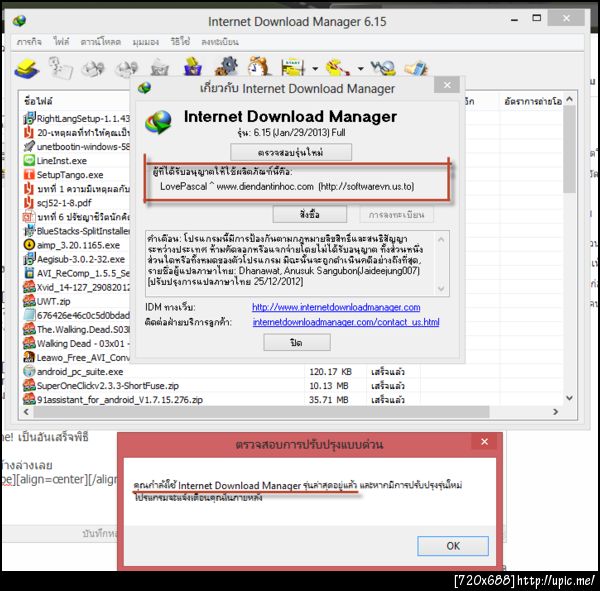Select the Aegisub-3.0.2-32.exe file row

coord(76,259)
